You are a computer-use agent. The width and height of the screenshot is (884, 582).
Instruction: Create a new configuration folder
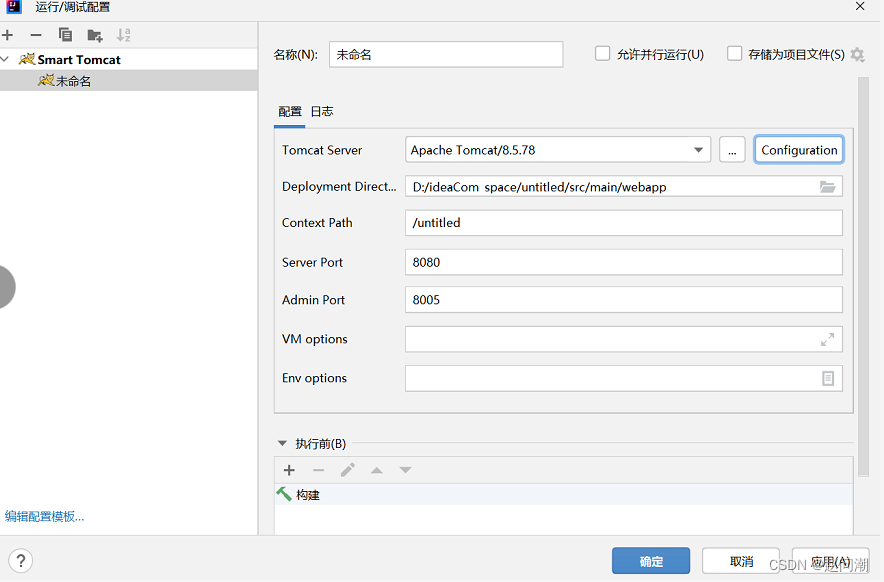[95, 36]
